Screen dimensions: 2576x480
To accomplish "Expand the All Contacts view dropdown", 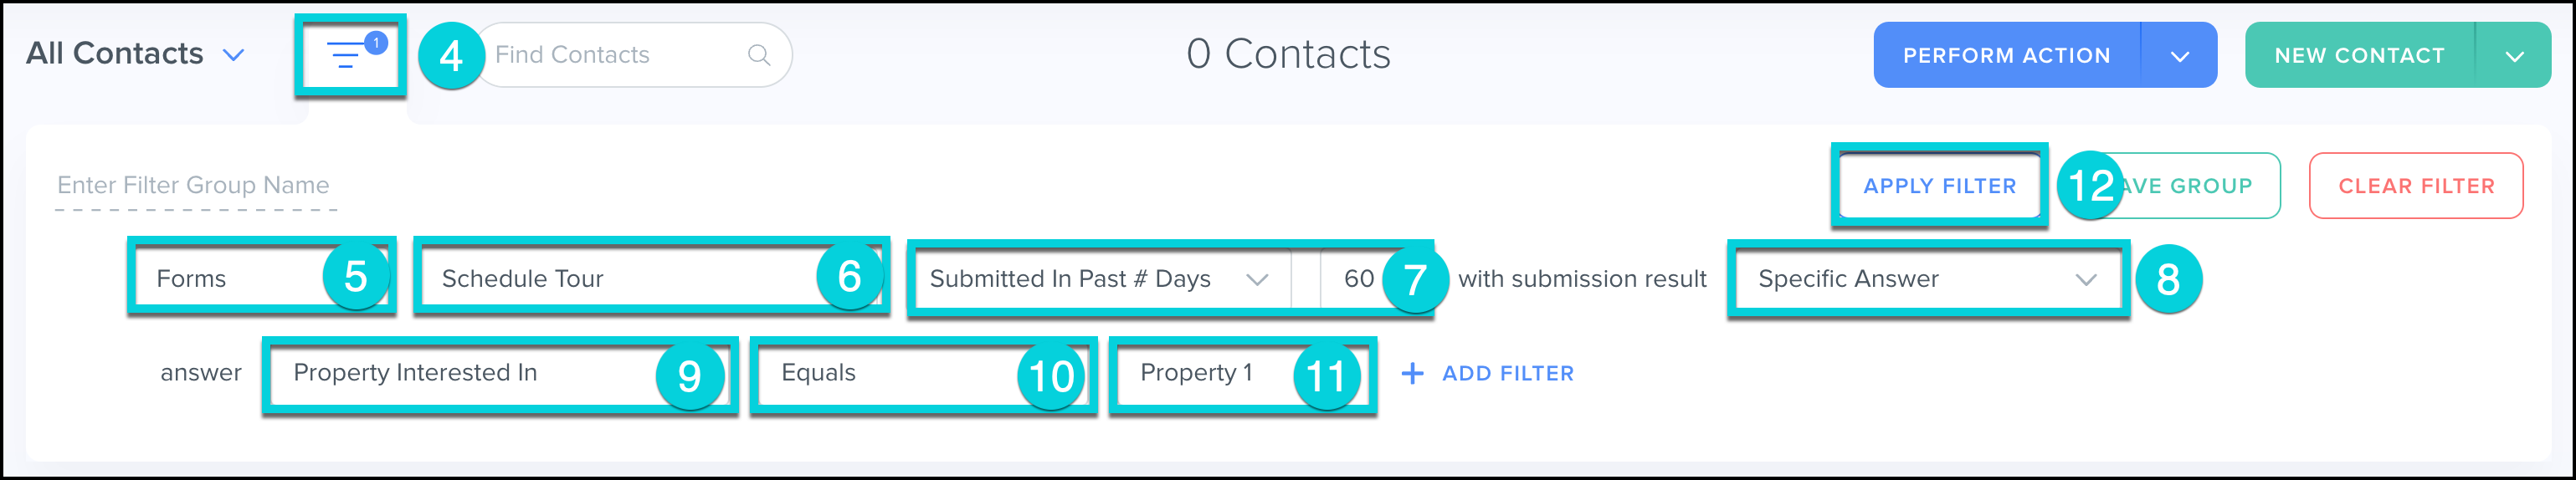I will click(x=234, y=55).
